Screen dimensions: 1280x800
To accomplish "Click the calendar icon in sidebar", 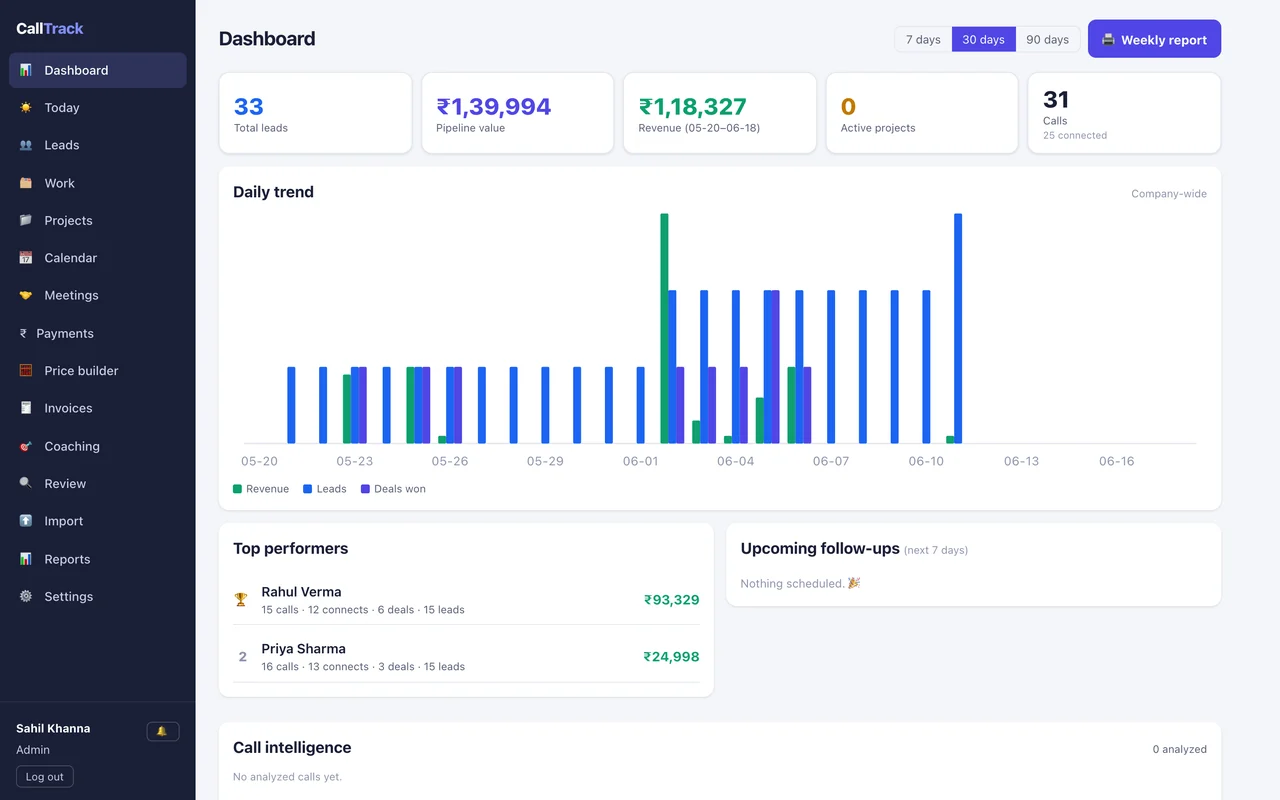I will (26, 258).
